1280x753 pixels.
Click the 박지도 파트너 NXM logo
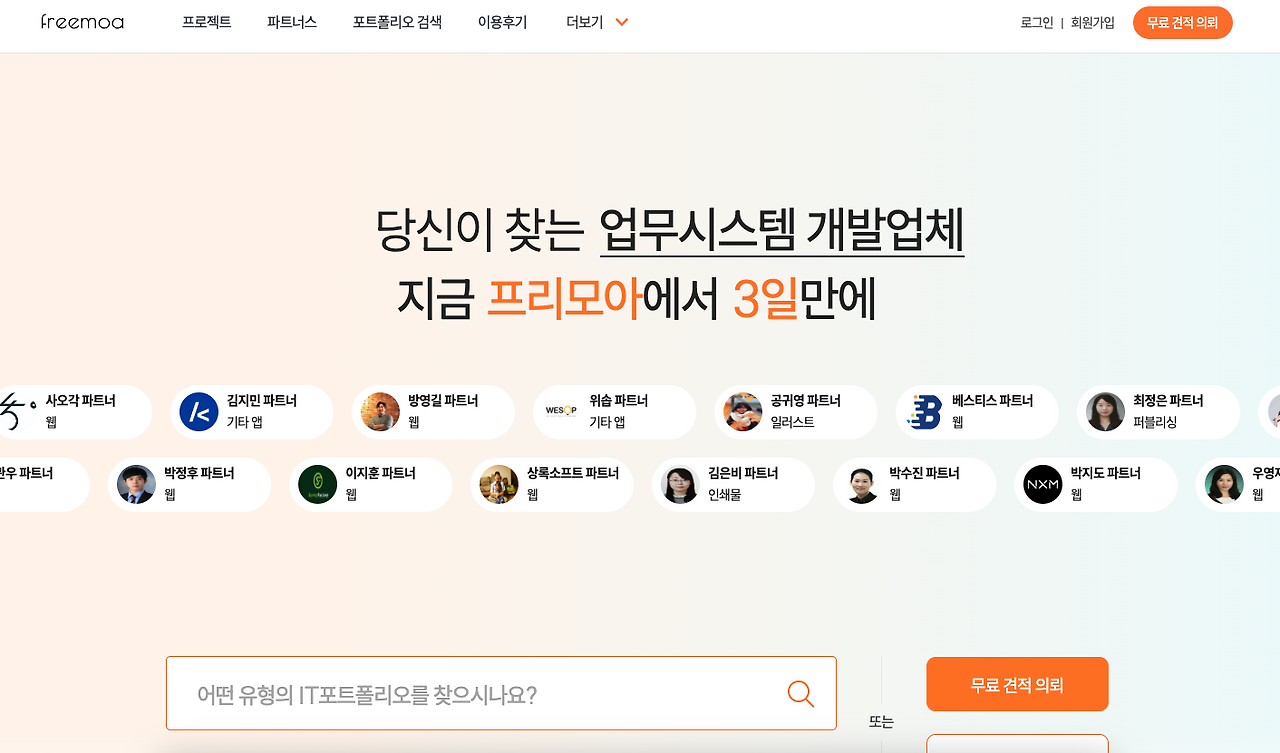(x=1043, y=484)
